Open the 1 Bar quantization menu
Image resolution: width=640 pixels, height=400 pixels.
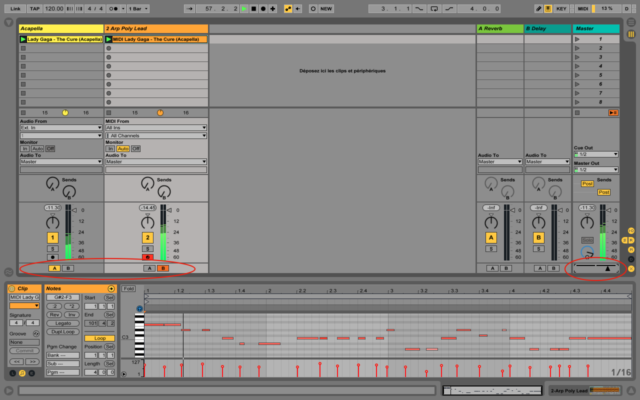tap(138, 9)
